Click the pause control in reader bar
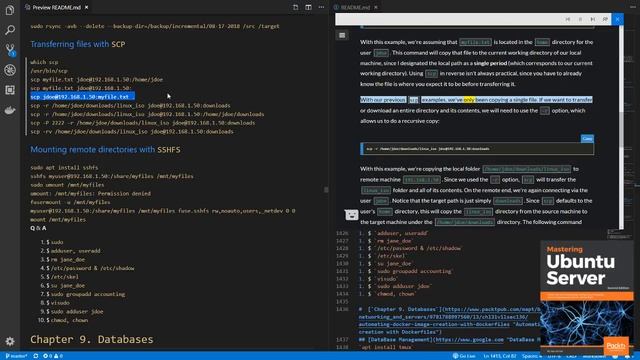This screenshot has height=360, width=640. pyautogui.click(x=580, y=19)
